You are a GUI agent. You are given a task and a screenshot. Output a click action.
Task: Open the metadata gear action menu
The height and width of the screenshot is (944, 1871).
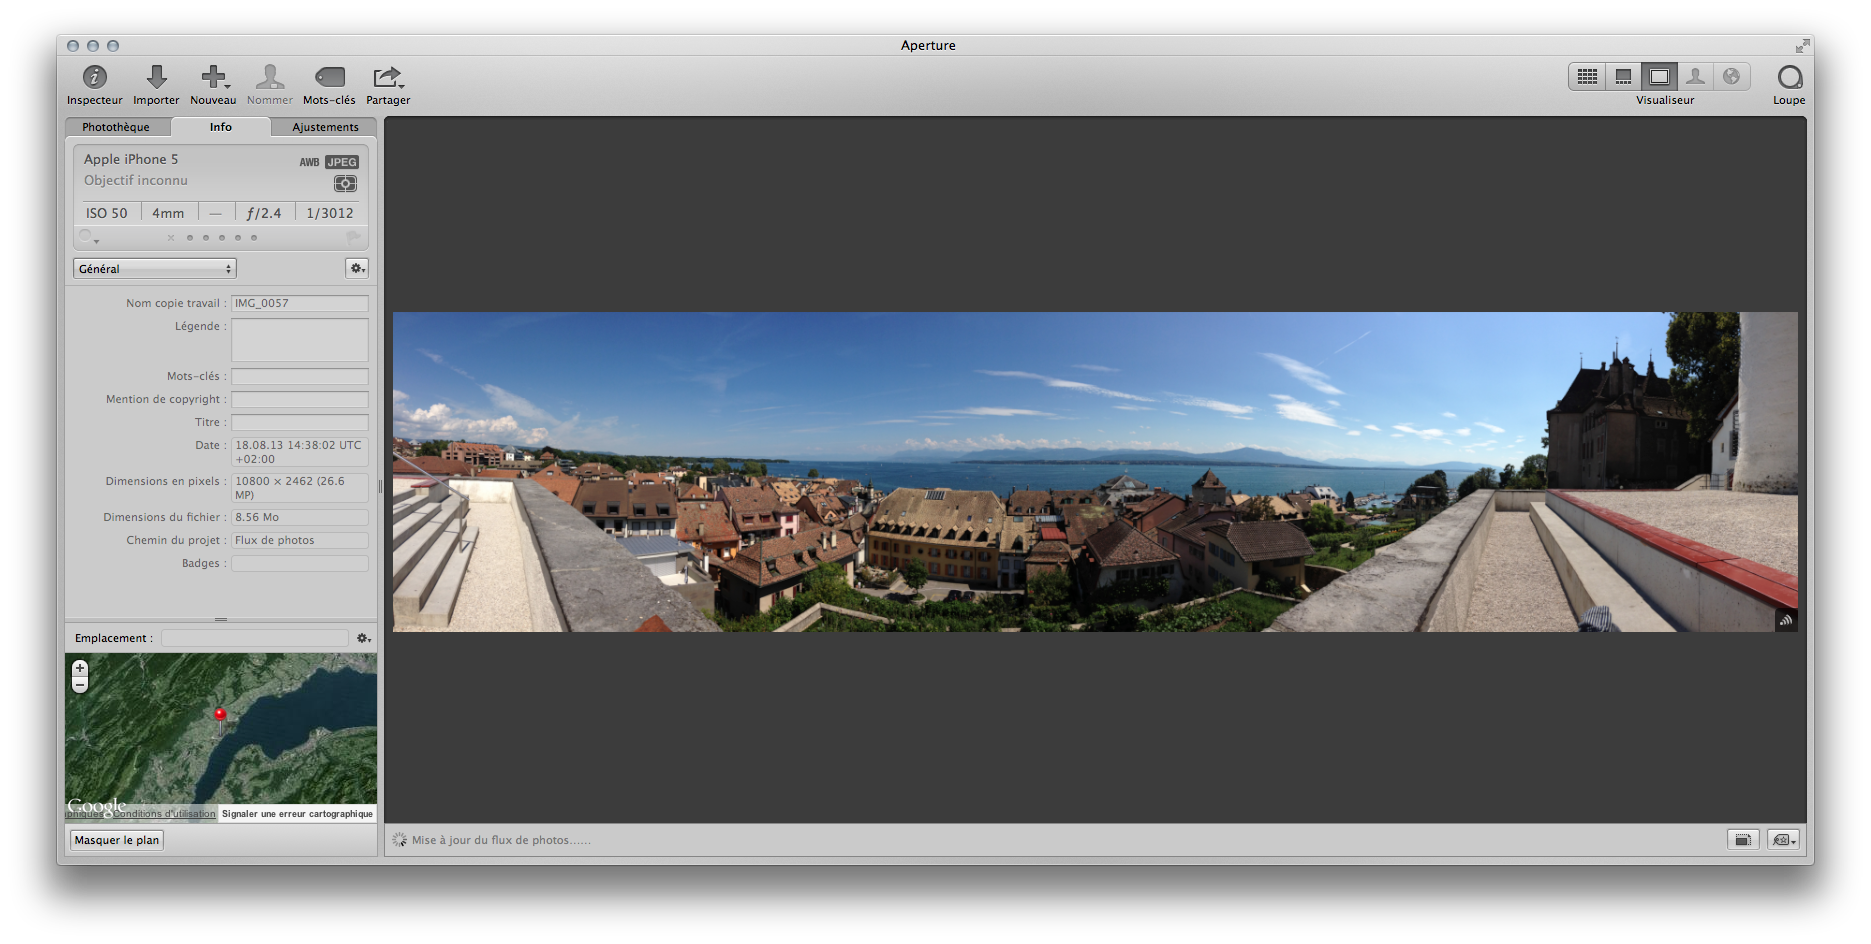[x=357, y=268]
